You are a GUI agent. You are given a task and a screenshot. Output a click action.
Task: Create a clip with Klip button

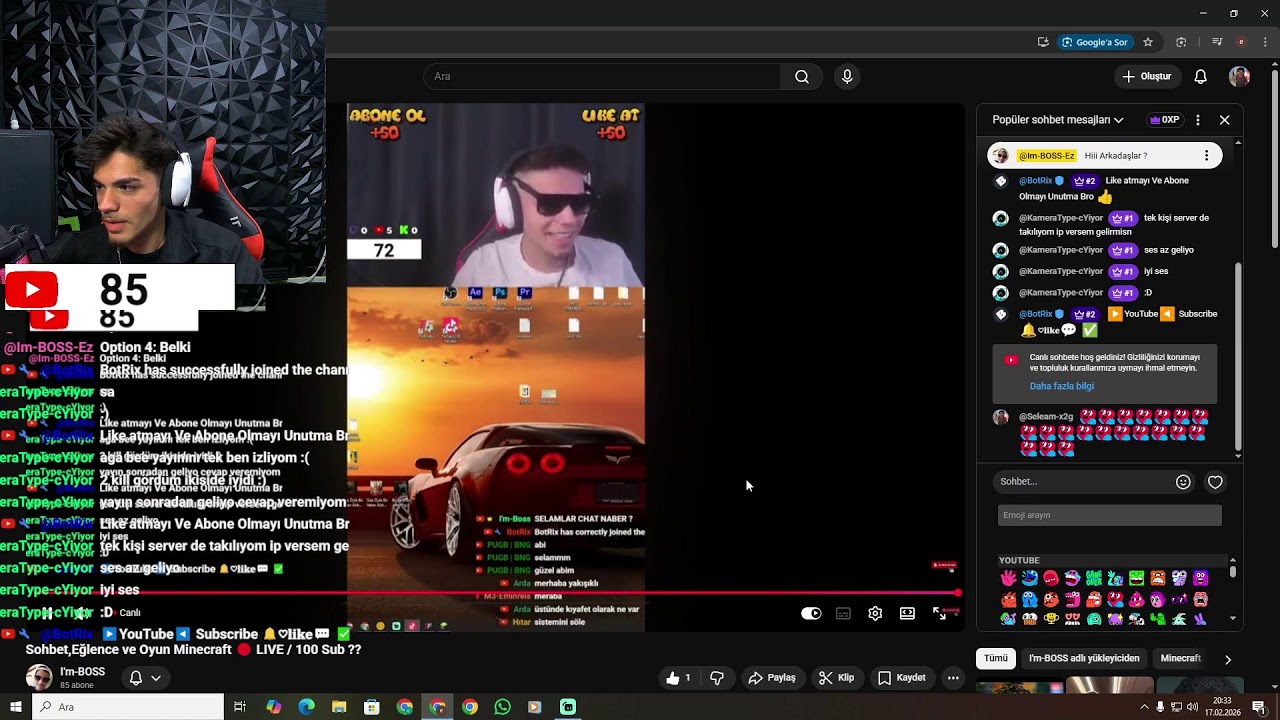click(x=836, y=678)
